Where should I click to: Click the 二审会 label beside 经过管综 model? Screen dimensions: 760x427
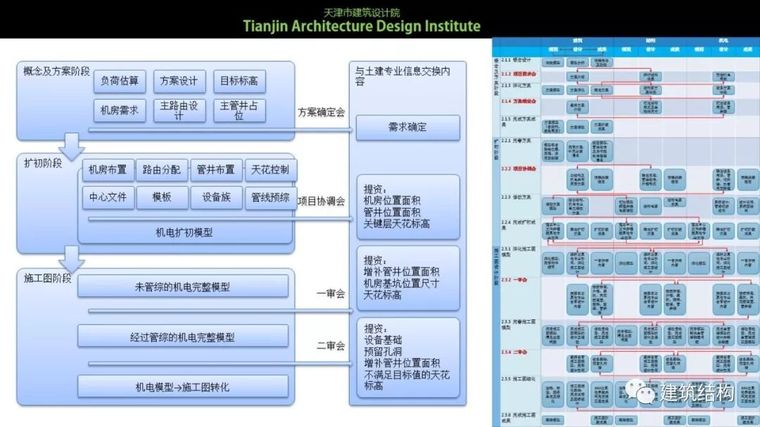coord(331,346)
